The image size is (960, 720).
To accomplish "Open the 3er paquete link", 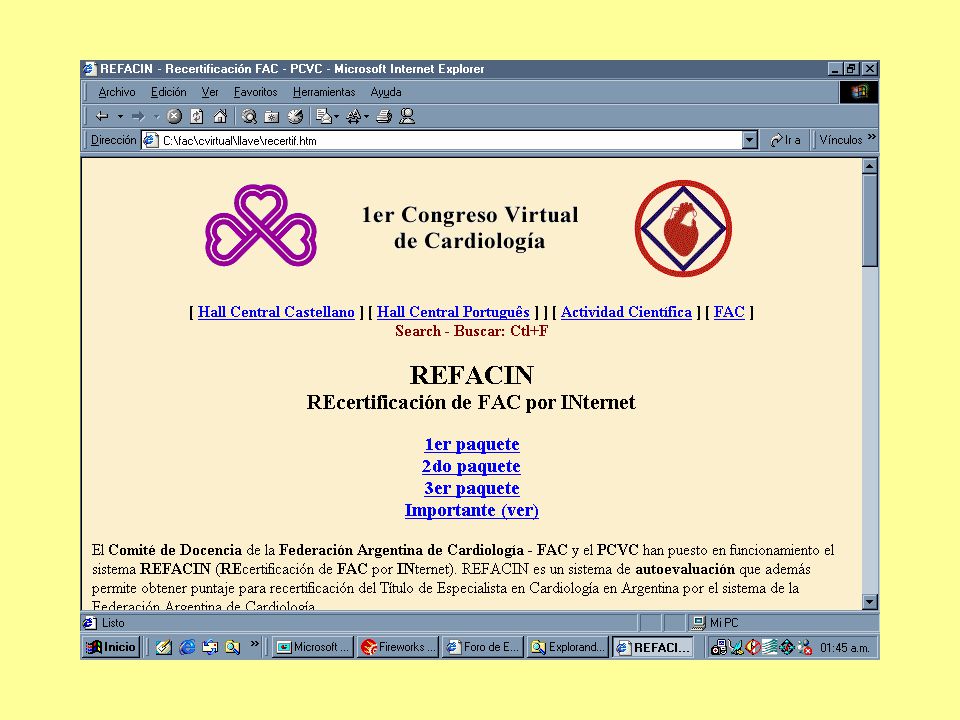I will [472, 488].
